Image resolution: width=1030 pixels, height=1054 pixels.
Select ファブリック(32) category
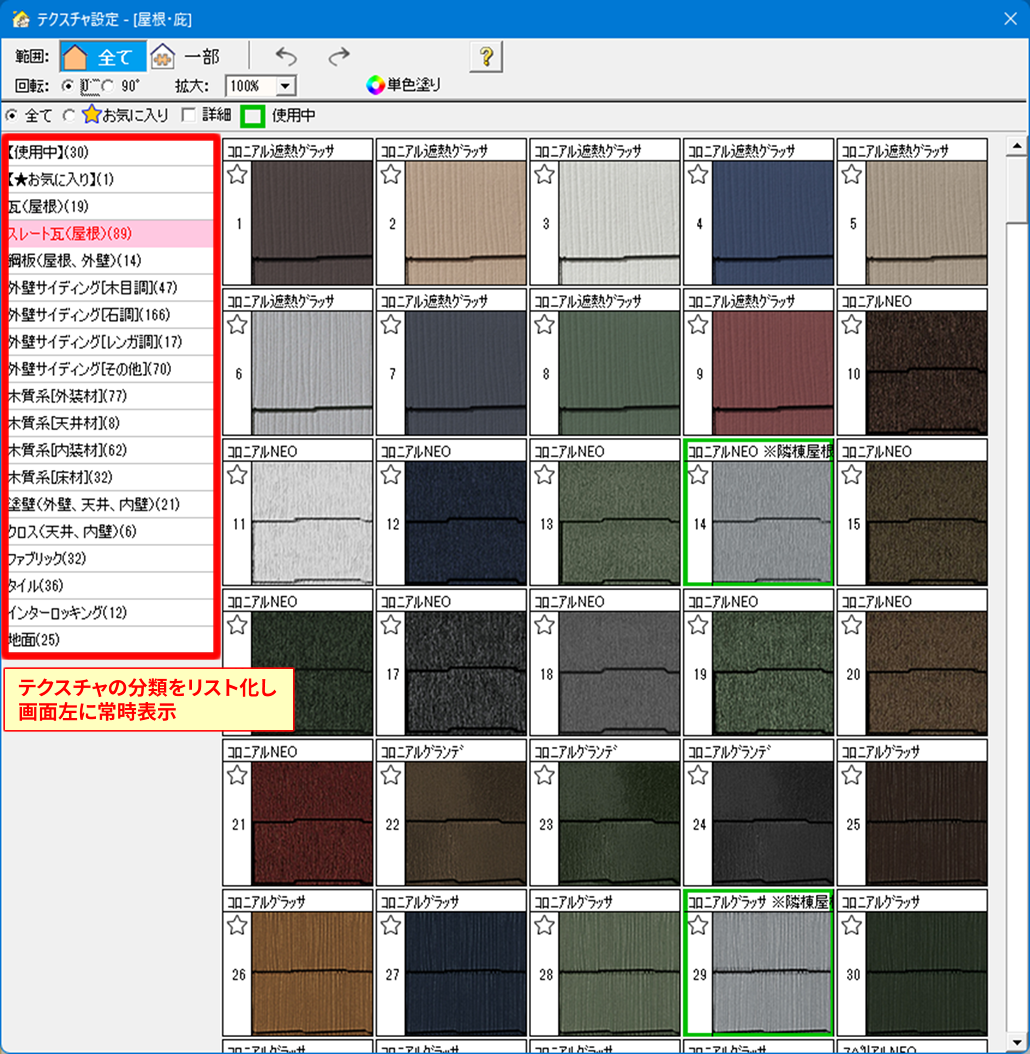click(x=110, y=559)
